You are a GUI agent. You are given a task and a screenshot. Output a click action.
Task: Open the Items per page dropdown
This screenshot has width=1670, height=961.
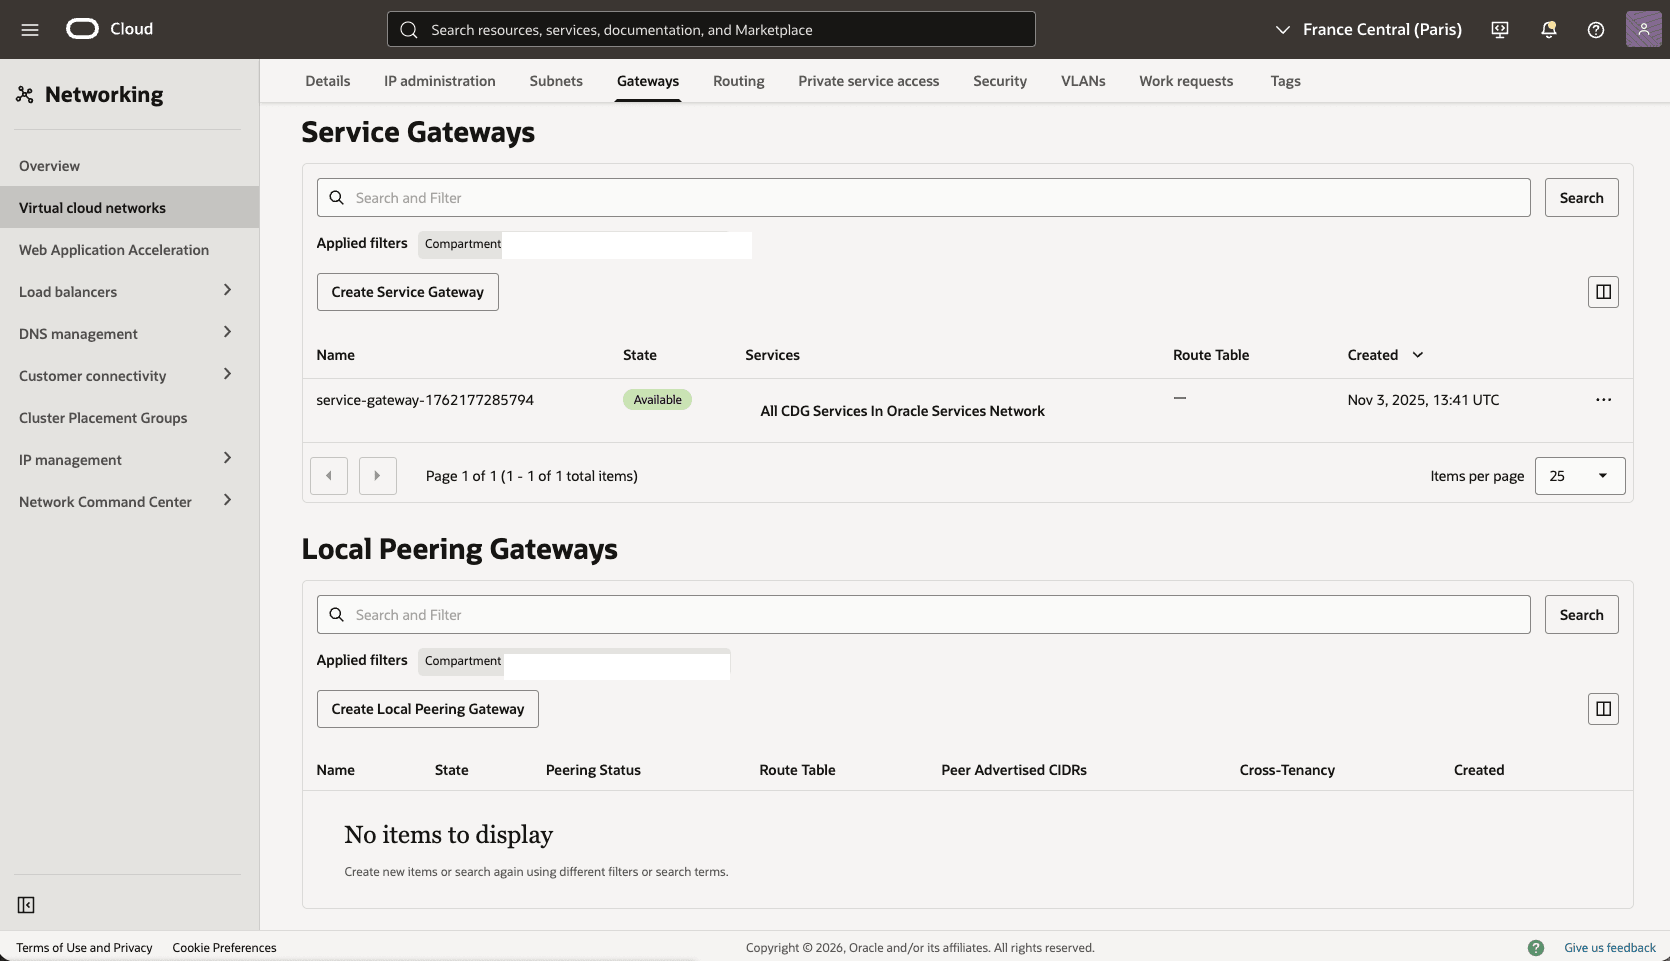[x=1579, y=476]
